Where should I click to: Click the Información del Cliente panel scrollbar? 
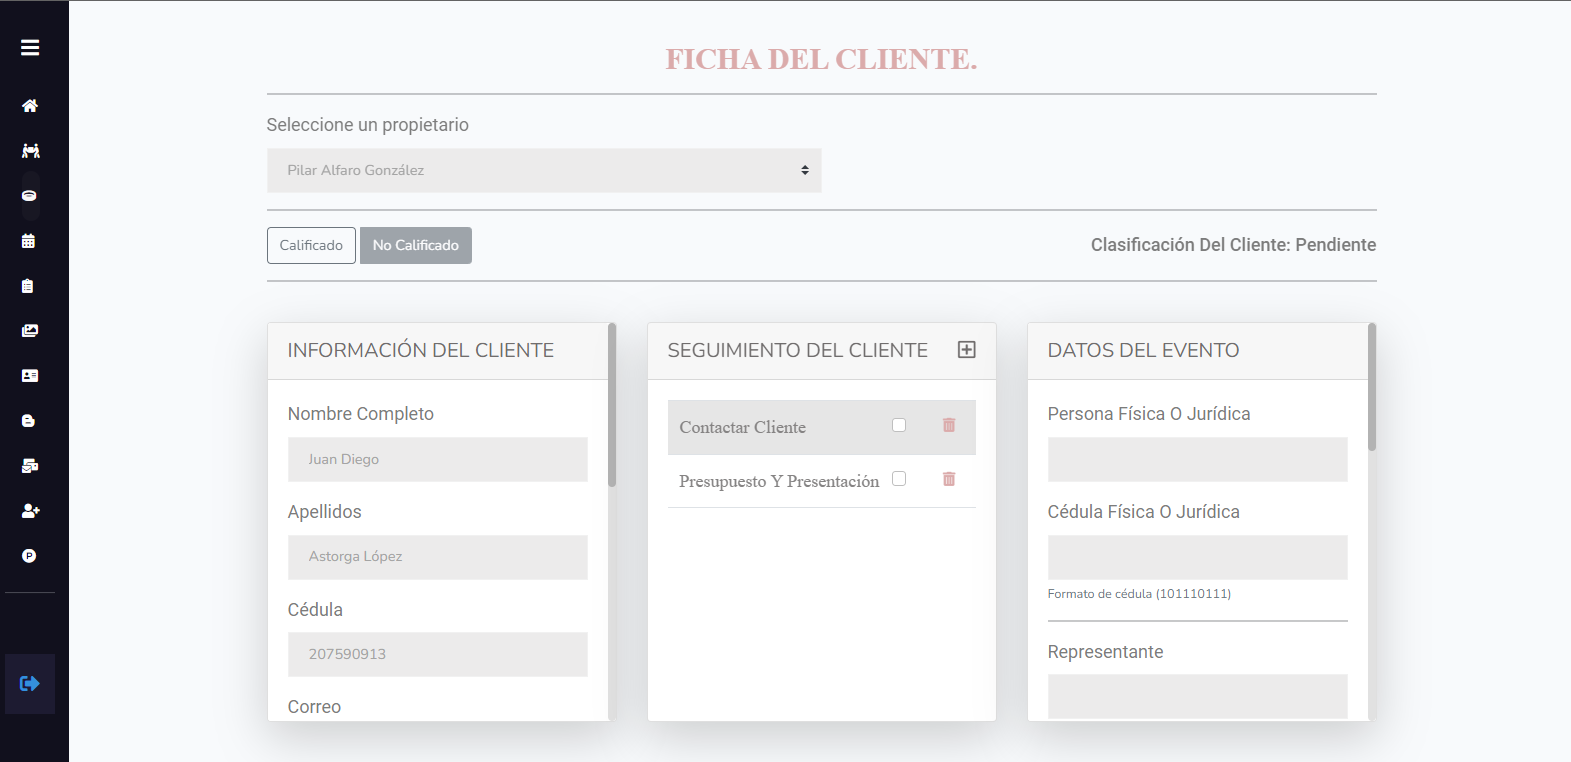click(x=612, y=405)
